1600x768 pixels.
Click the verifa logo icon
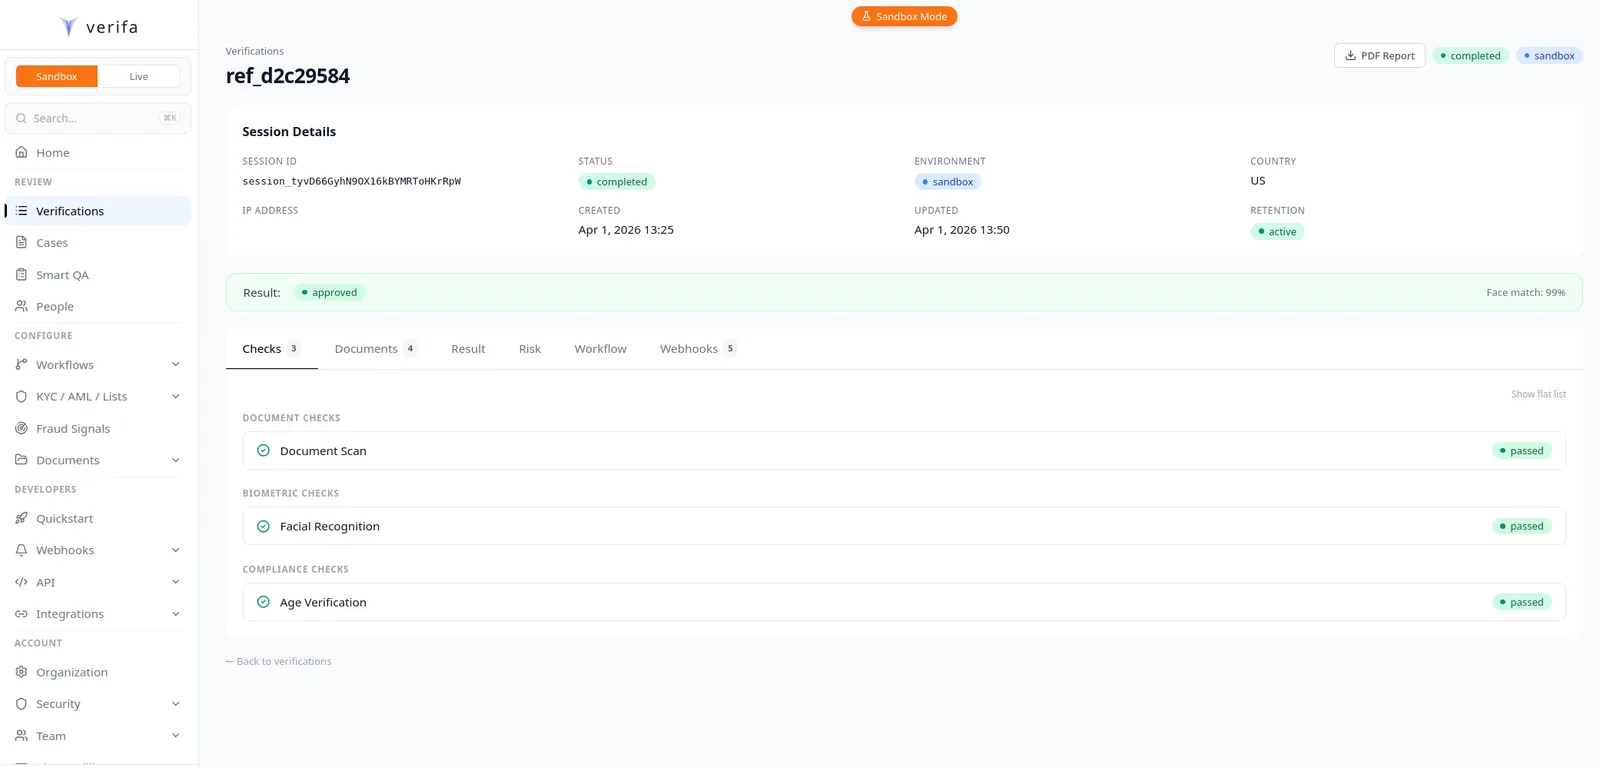68,27
